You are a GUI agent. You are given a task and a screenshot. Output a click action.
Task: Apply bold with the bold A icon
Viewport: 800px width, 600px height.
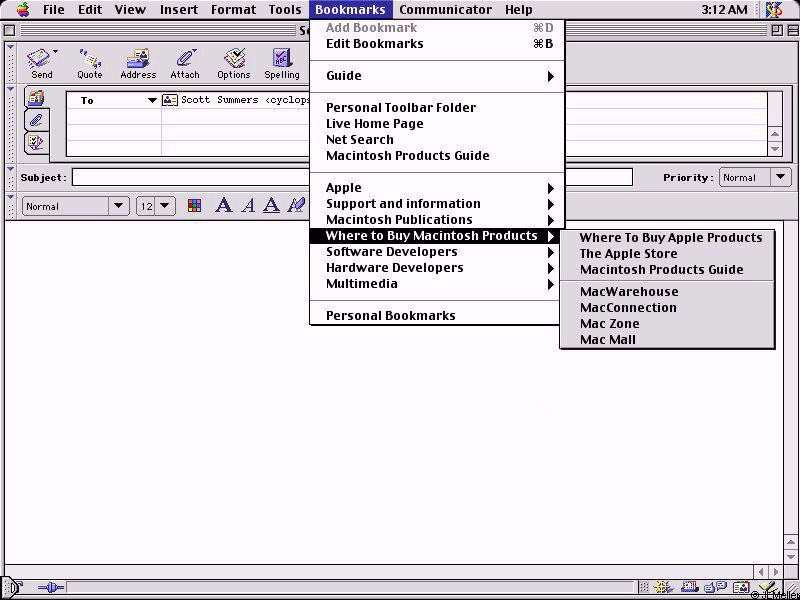pyautogui.click(x=223, y=206)
